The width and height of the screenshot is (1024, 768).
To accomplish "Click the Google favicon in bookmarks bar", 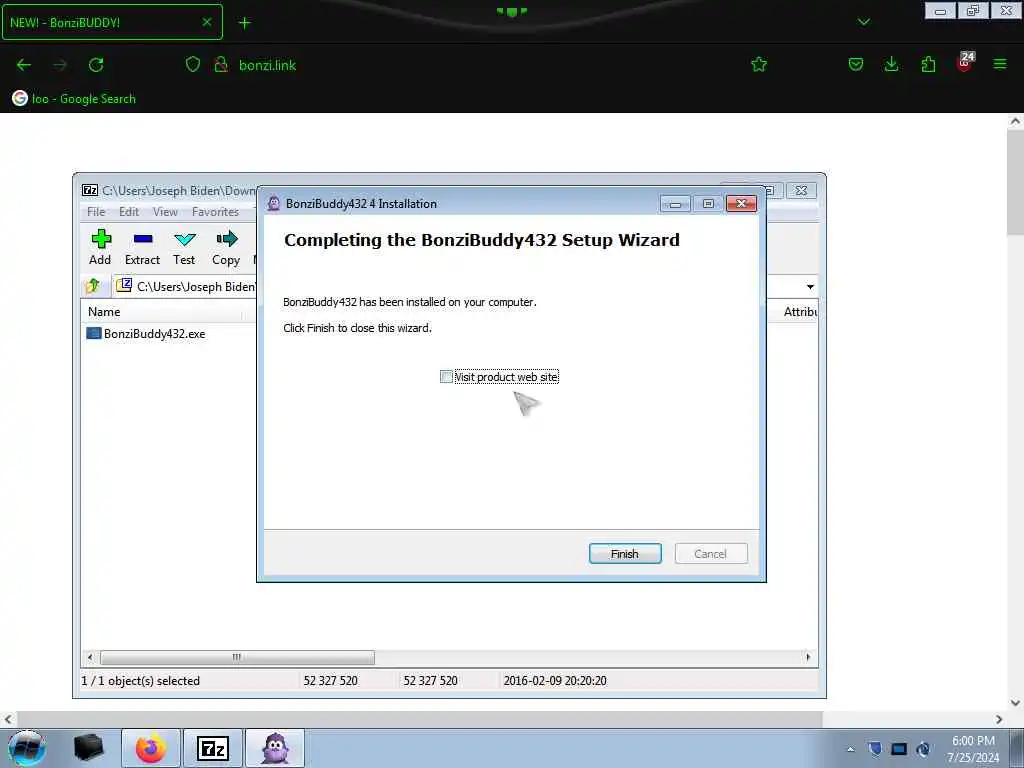I will click(x=20, y=99).
